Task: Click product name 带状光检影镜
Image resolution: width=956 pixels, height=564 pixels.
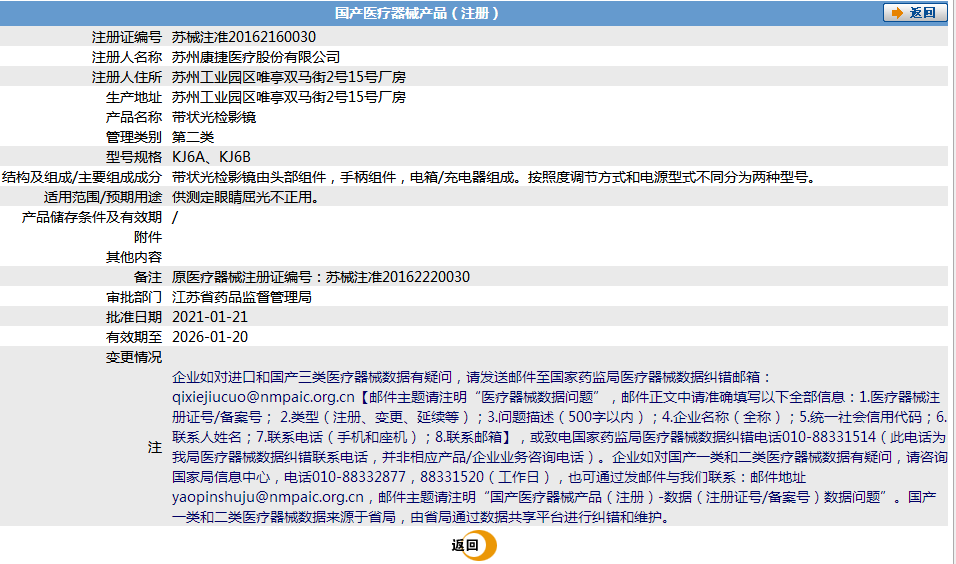Action: (214, 117)
